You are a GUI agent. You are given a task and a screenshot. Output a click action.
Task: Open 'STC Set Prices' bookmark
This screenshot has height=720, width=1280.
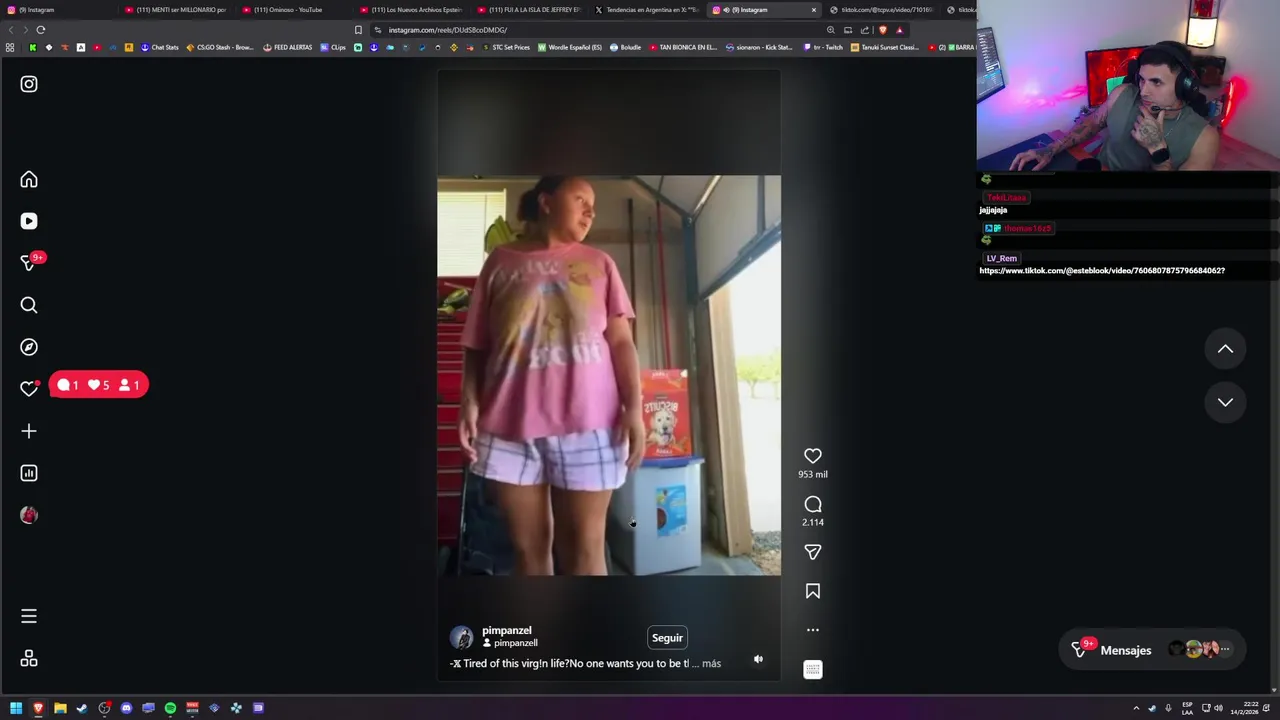[506, 47]
